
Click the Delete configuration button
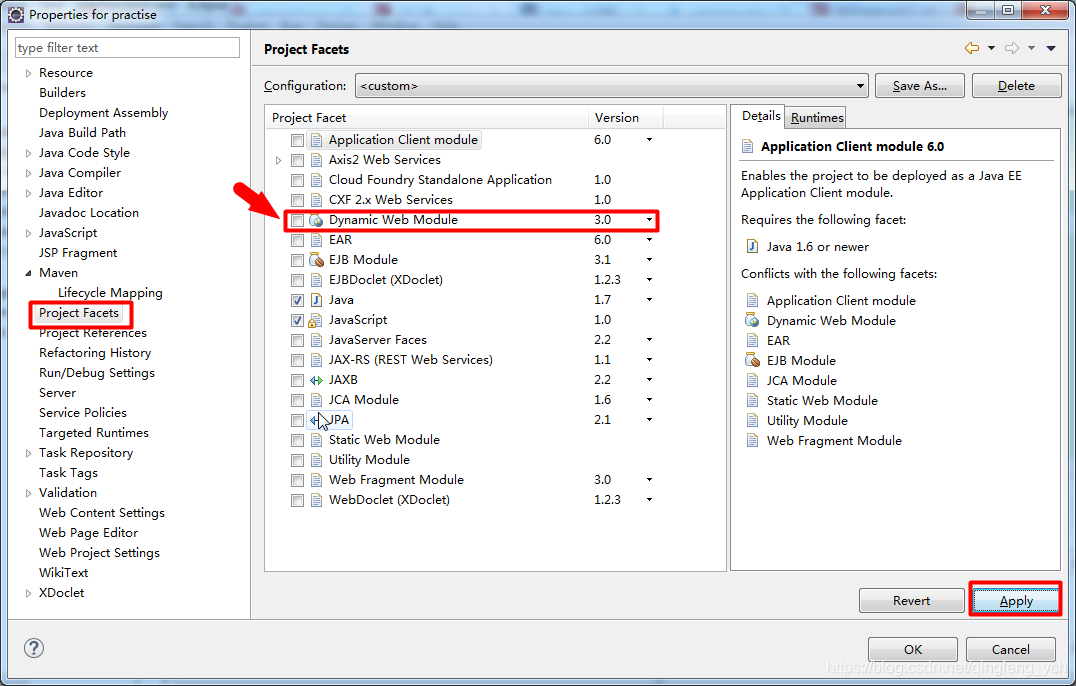coord(1016,86)
